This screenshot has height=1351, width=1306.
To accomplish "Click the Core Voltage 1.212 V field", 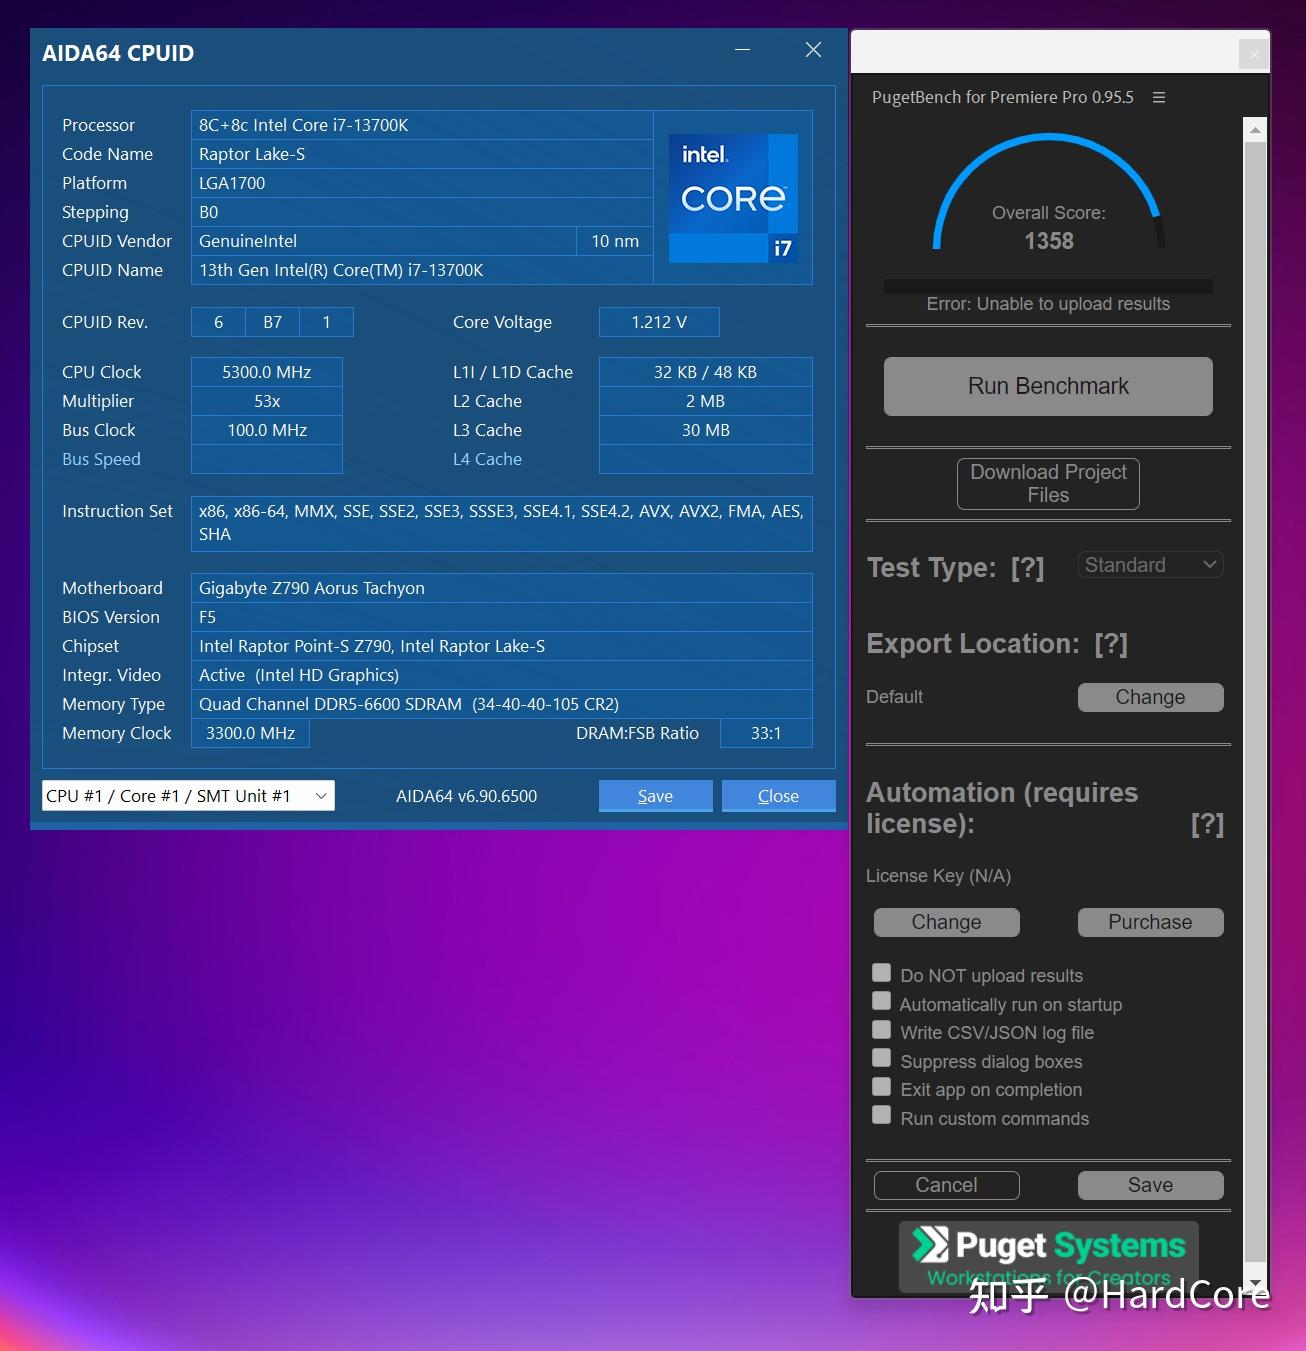I will click(659, 322).
